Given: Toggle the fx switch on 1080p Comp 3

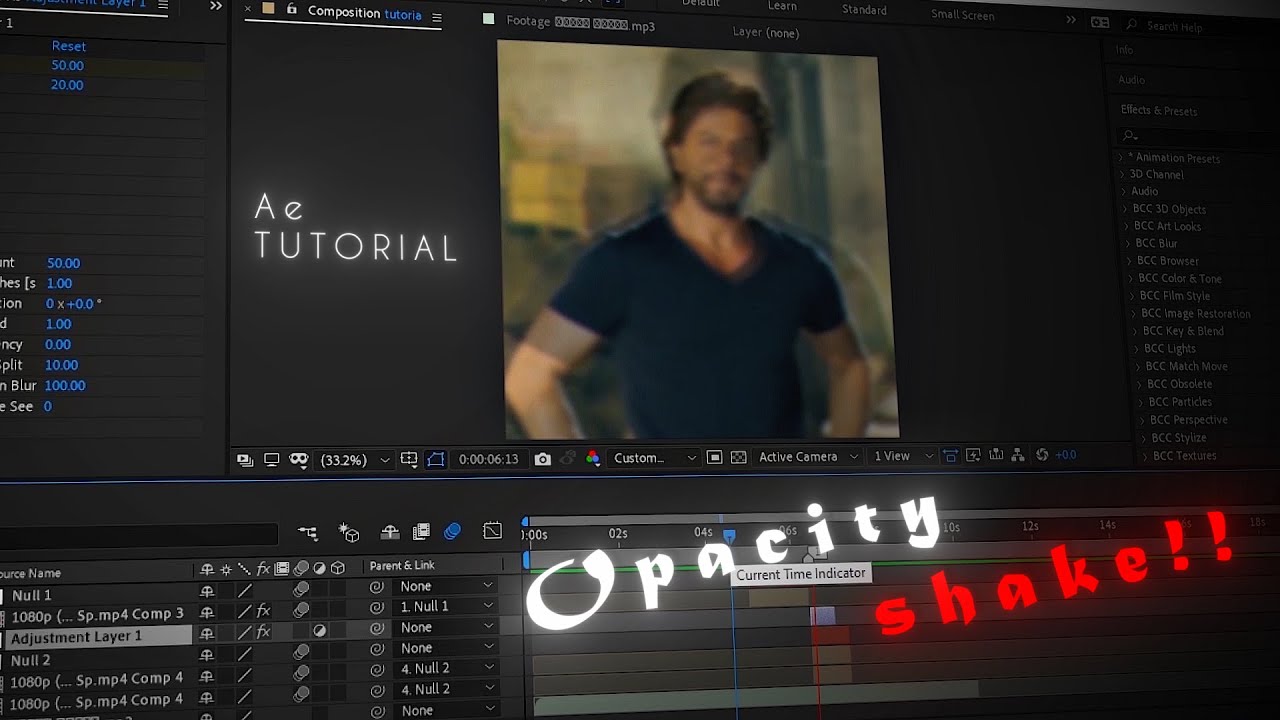Looking at the screenshot, I should tap(263, 610).
